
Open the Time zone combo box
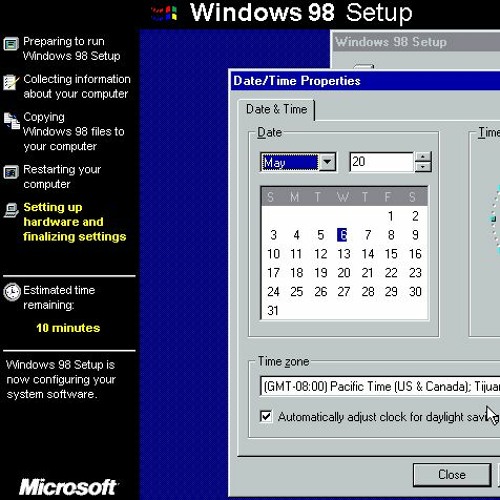coord(380,386)
